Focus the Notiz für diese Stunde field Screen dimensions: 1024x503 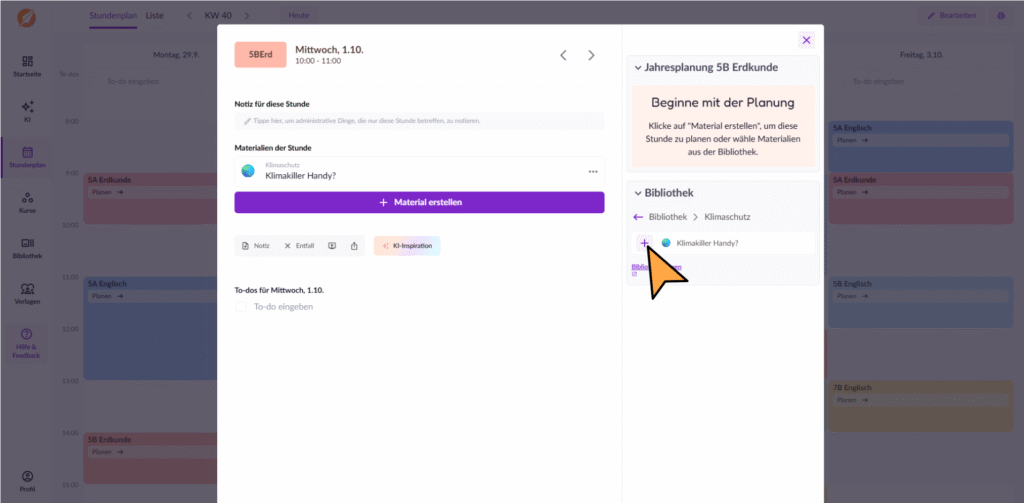pos(419,121)
